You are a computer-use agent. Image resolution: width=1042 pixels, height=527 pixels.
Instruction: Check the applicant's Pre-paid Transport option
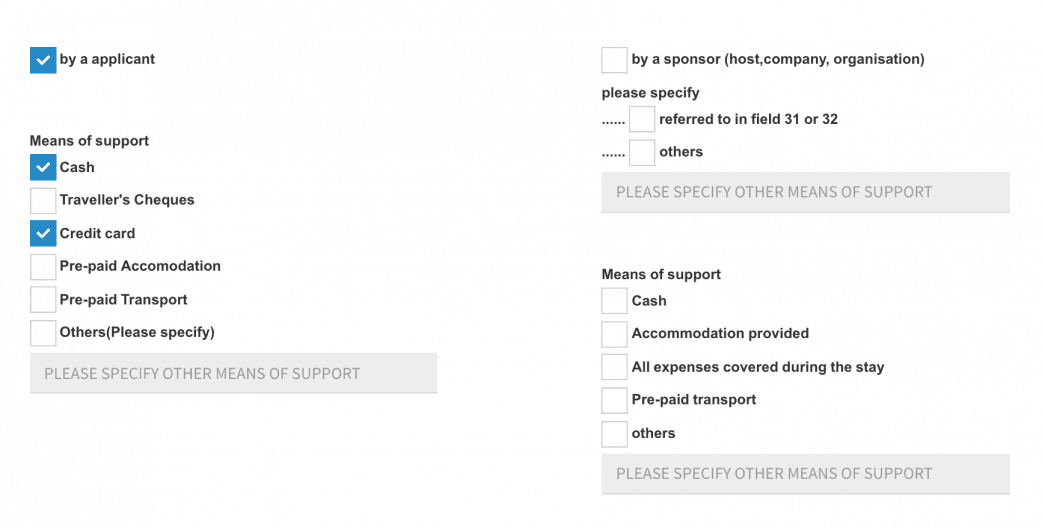coord(43,300)
